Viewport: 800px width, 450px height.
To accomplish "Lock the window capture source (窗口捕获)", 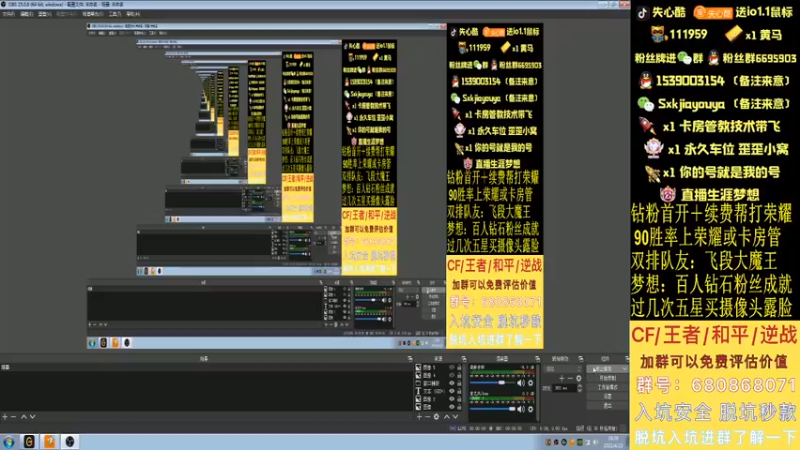I will point(459,383).
